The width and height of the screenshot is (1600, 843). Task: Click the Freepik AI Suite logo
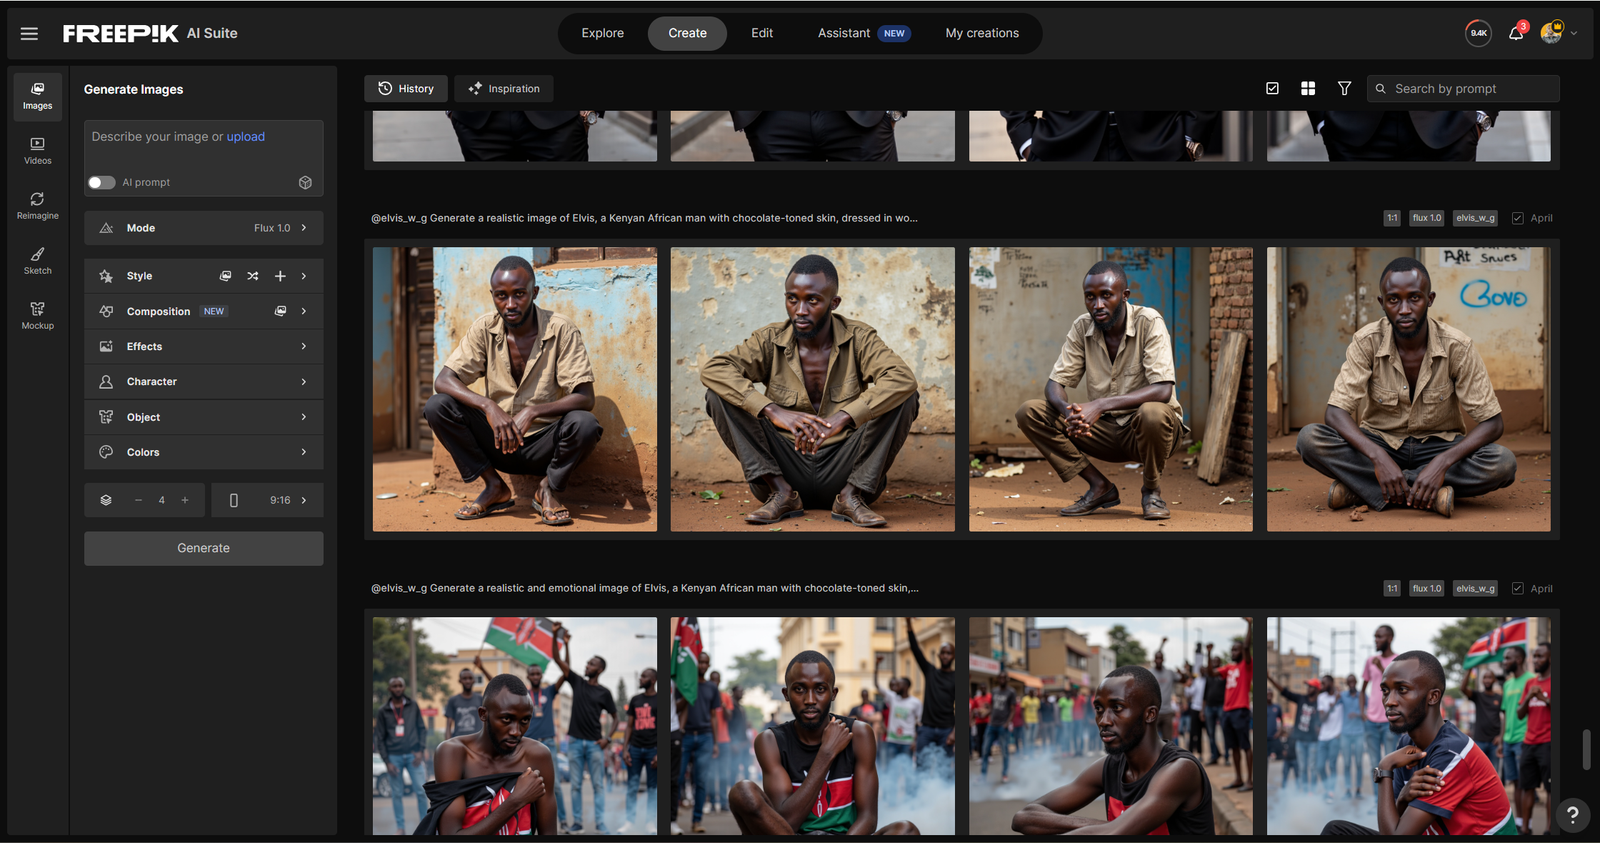(150, 33)
